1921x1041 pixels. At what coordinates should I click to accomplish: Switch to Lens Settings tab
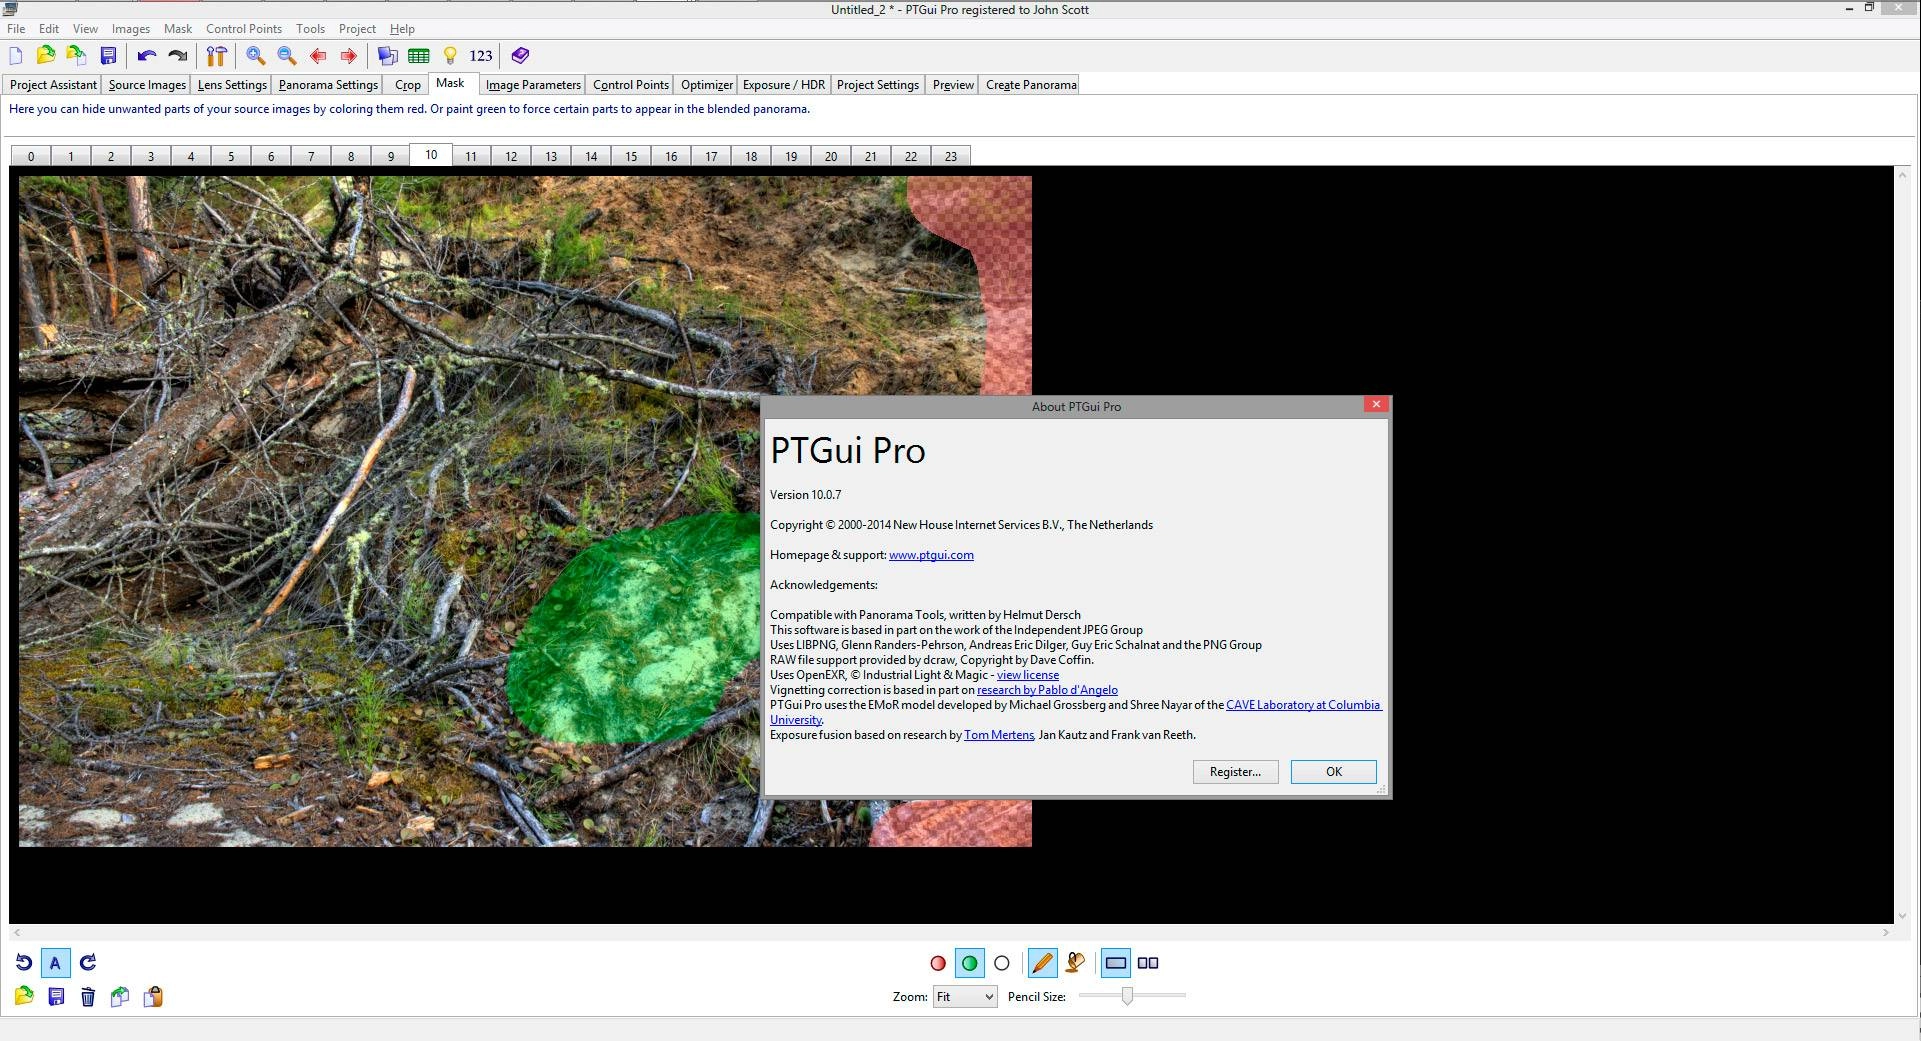click(x=232, y=85)
